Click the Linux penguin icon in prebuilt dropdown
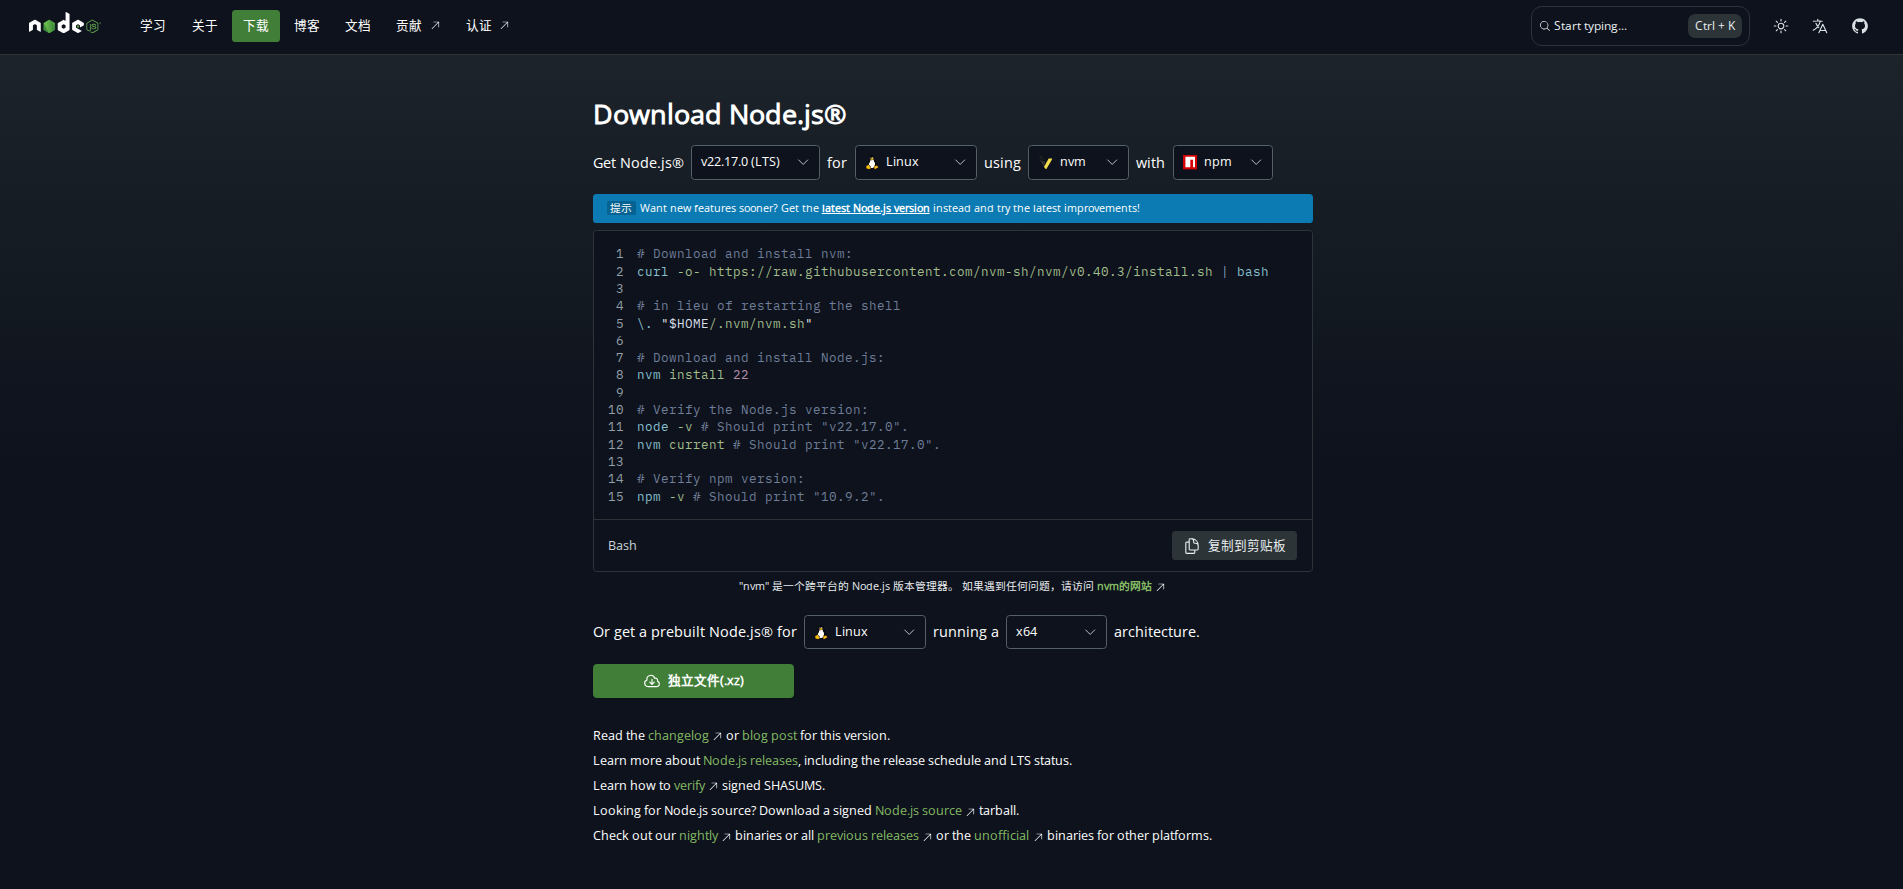 coord(821,633)
